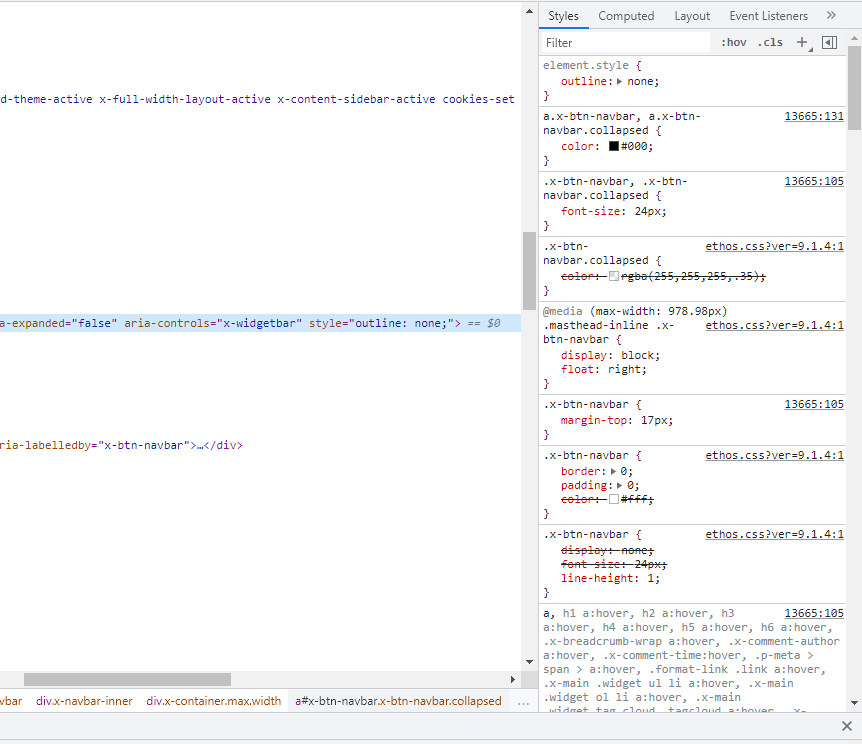The width and height of the screenshot is (862, 744).
Task: Expand the collapsed div ellipsis after aria-labelledby
Action: (x=201, y=445)
